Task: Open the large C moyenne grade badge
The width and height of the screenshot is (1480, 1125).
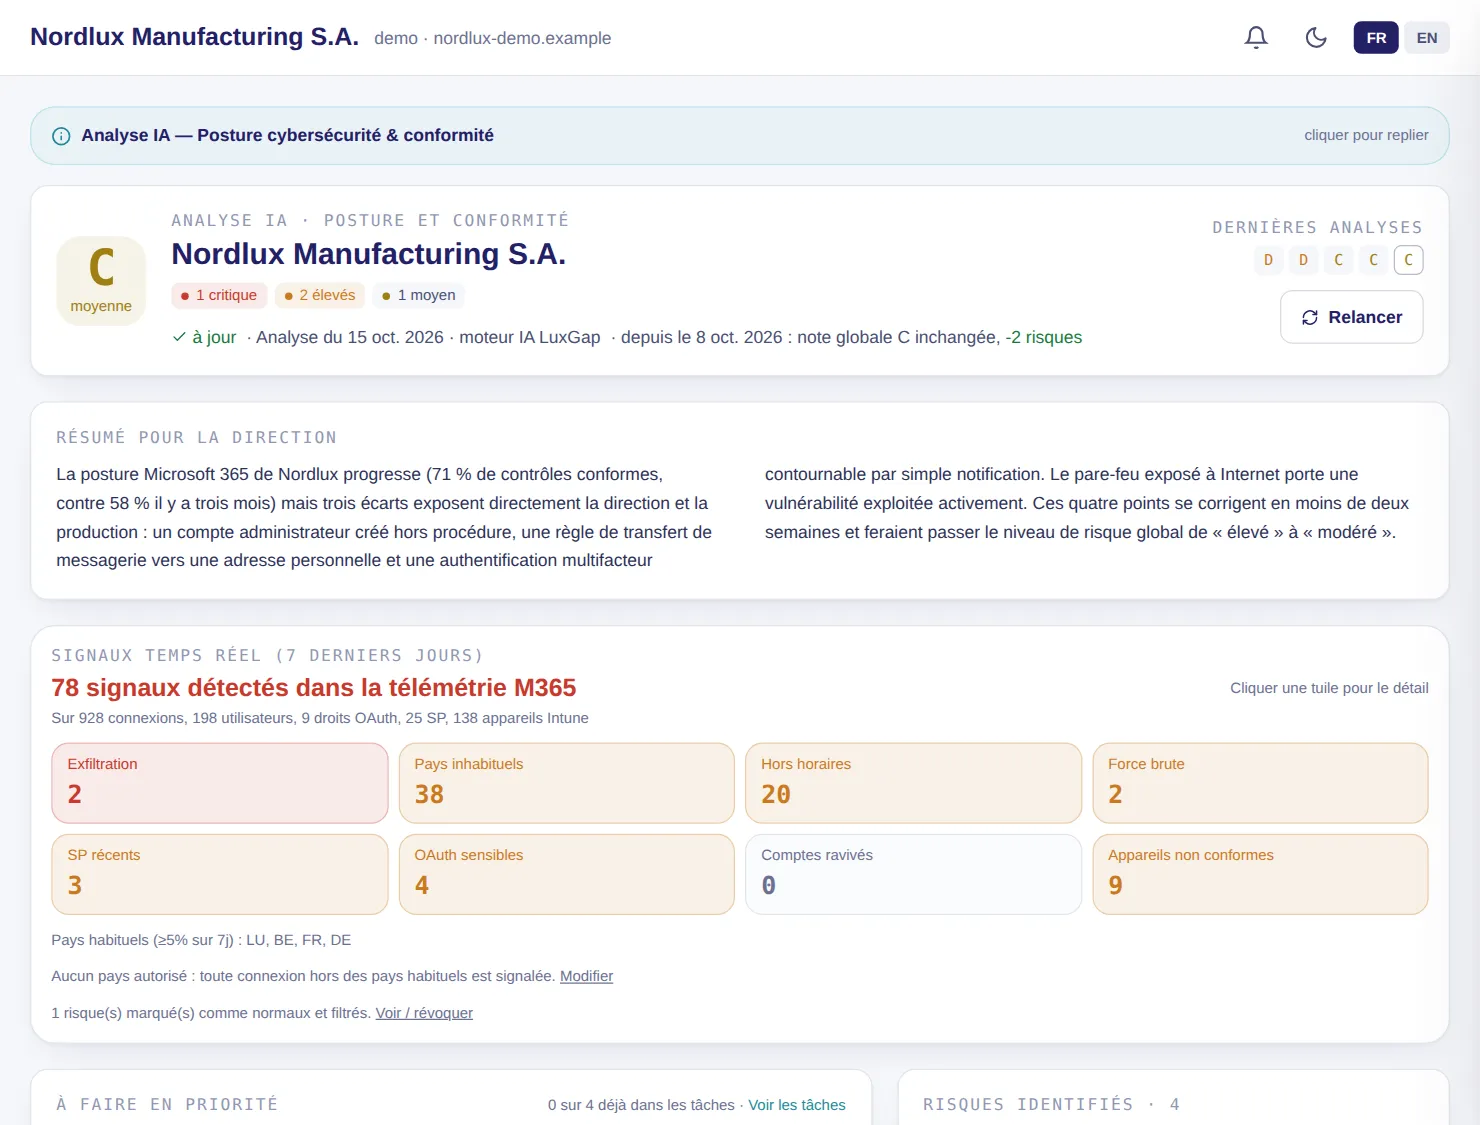Action: coord(101,281)
